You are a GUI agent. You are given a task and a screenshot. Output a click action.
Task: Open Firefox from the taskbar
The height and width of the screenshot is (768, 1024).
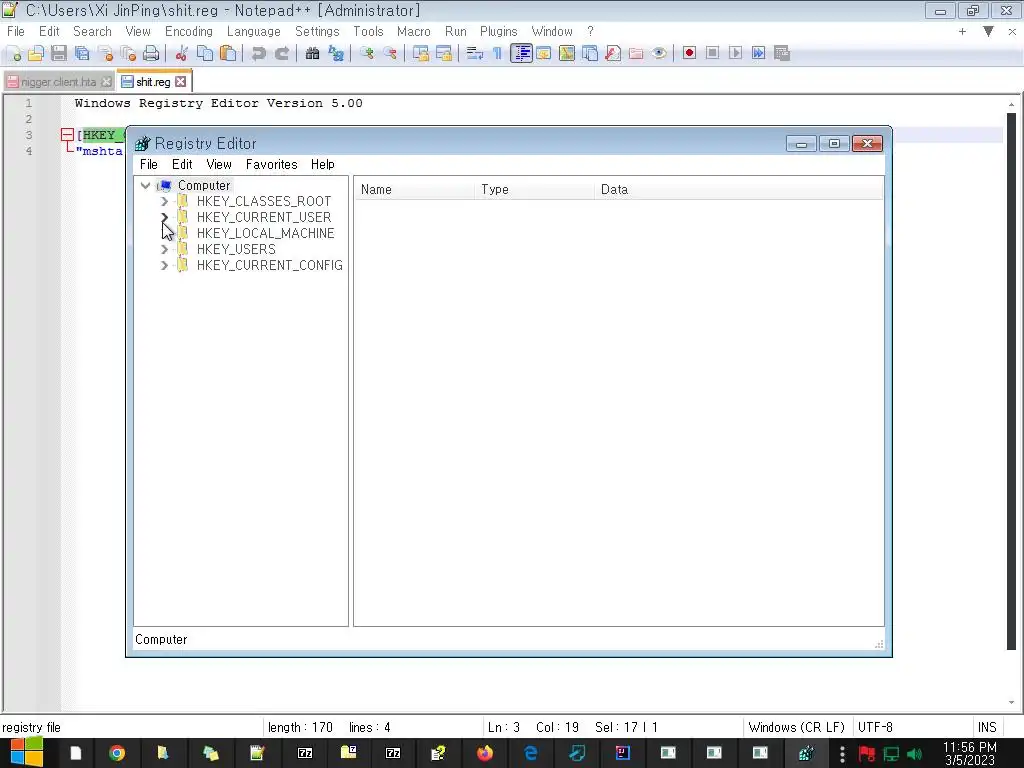click(x=485, y=753)
